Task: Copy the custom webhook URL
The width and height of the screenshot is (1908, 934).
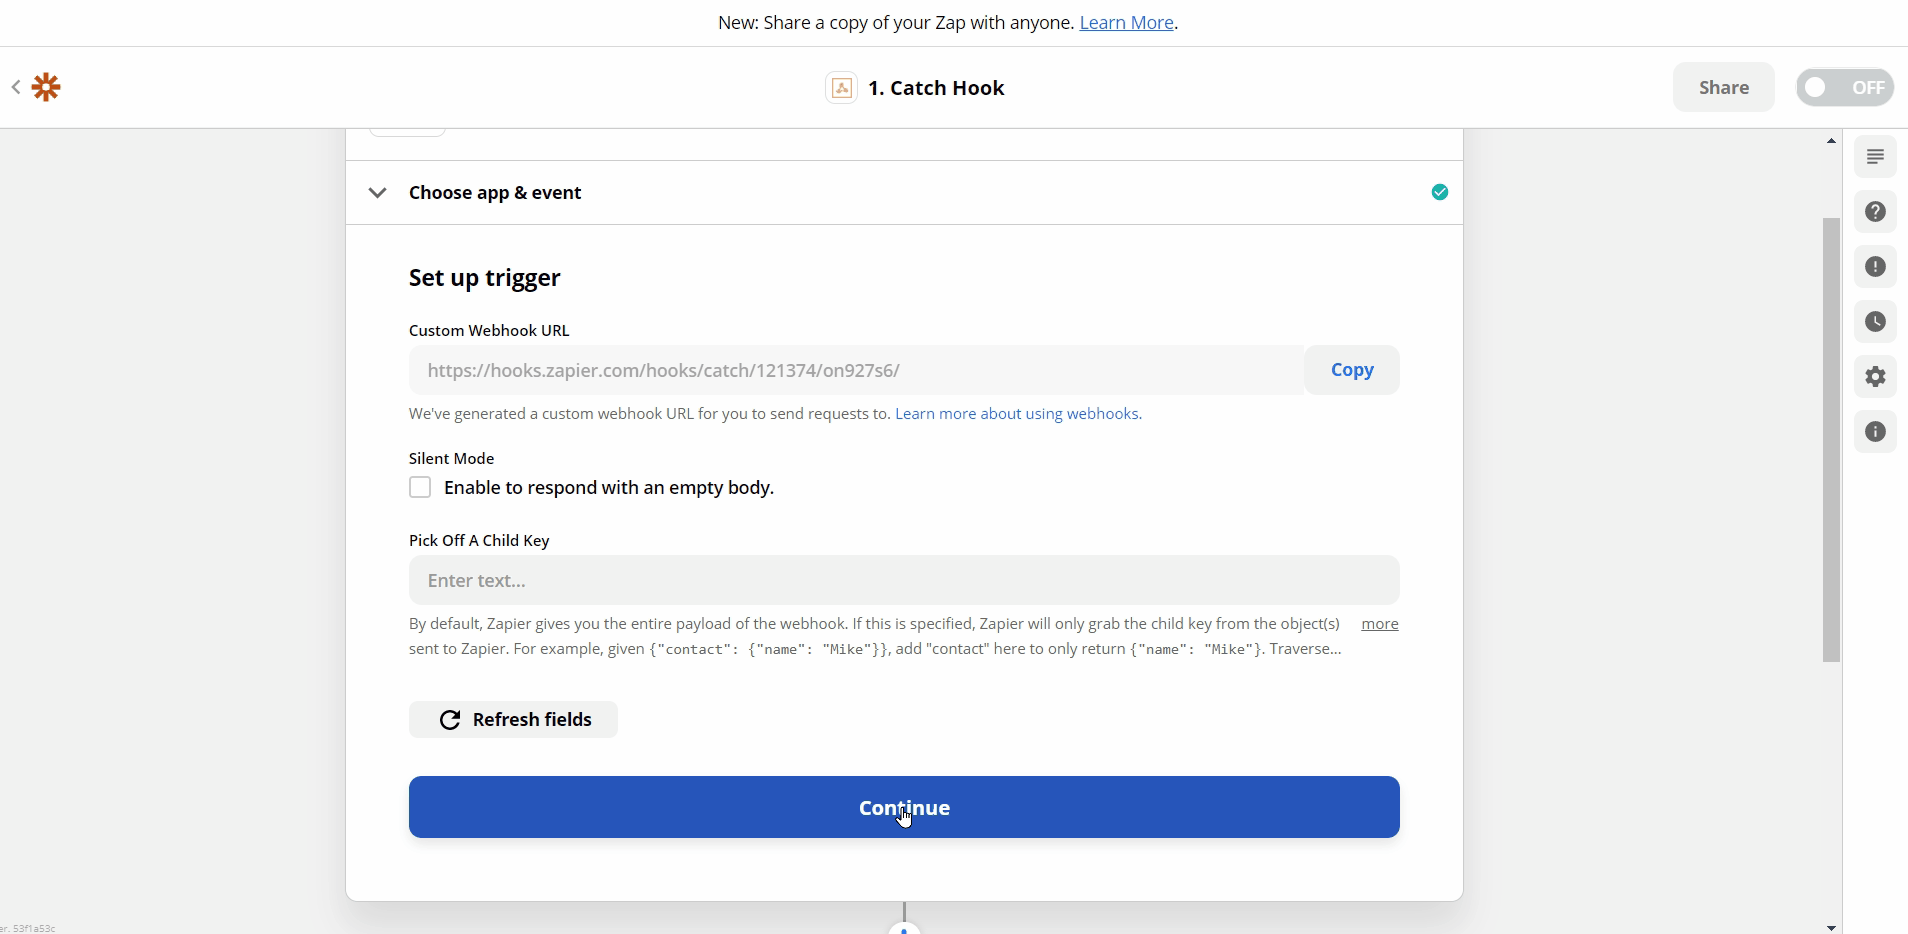Action: coord(1351,370)
